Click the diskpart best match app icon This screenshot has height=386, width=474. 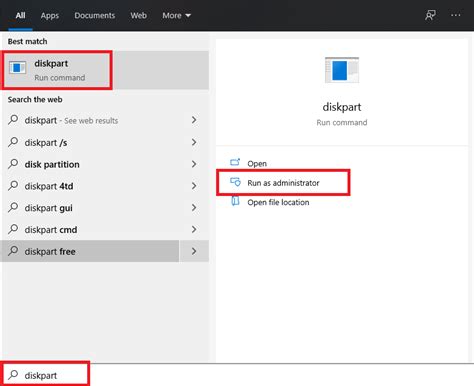[17, 67]
